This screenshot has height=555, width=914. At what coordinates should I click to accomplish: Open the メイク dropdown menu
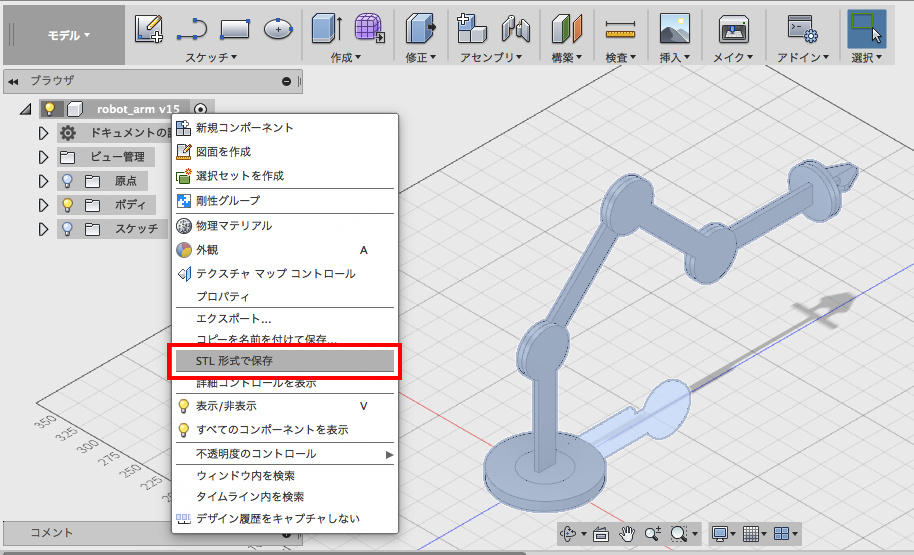[733, 57]
